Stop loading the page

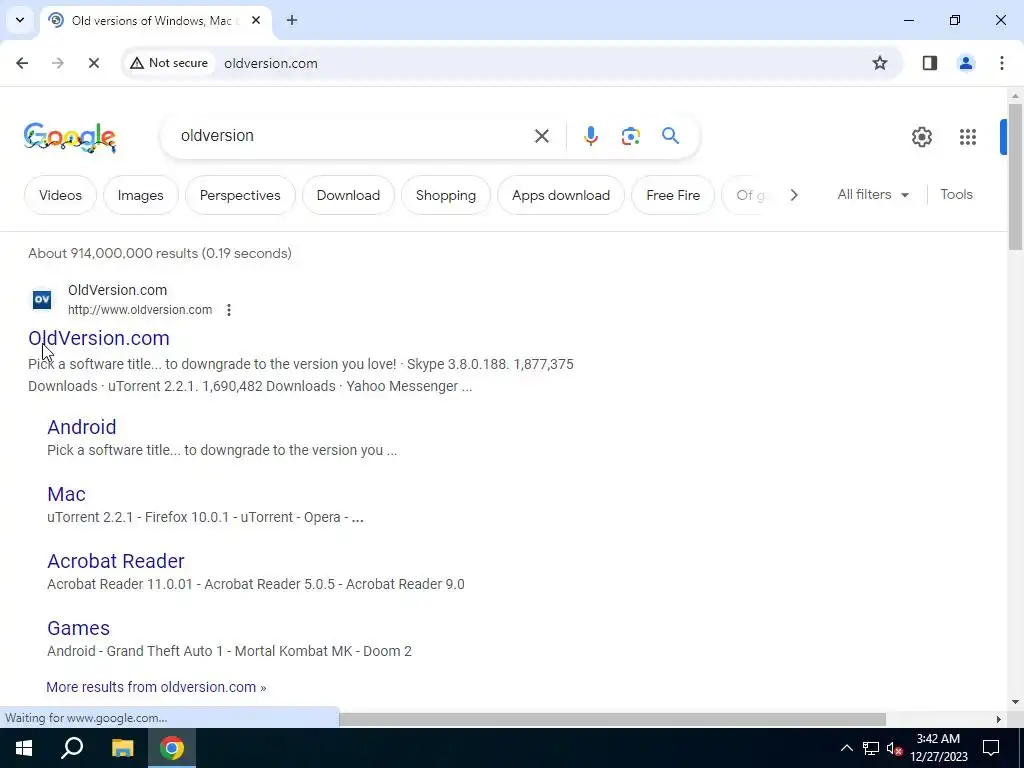pos(94,63)
